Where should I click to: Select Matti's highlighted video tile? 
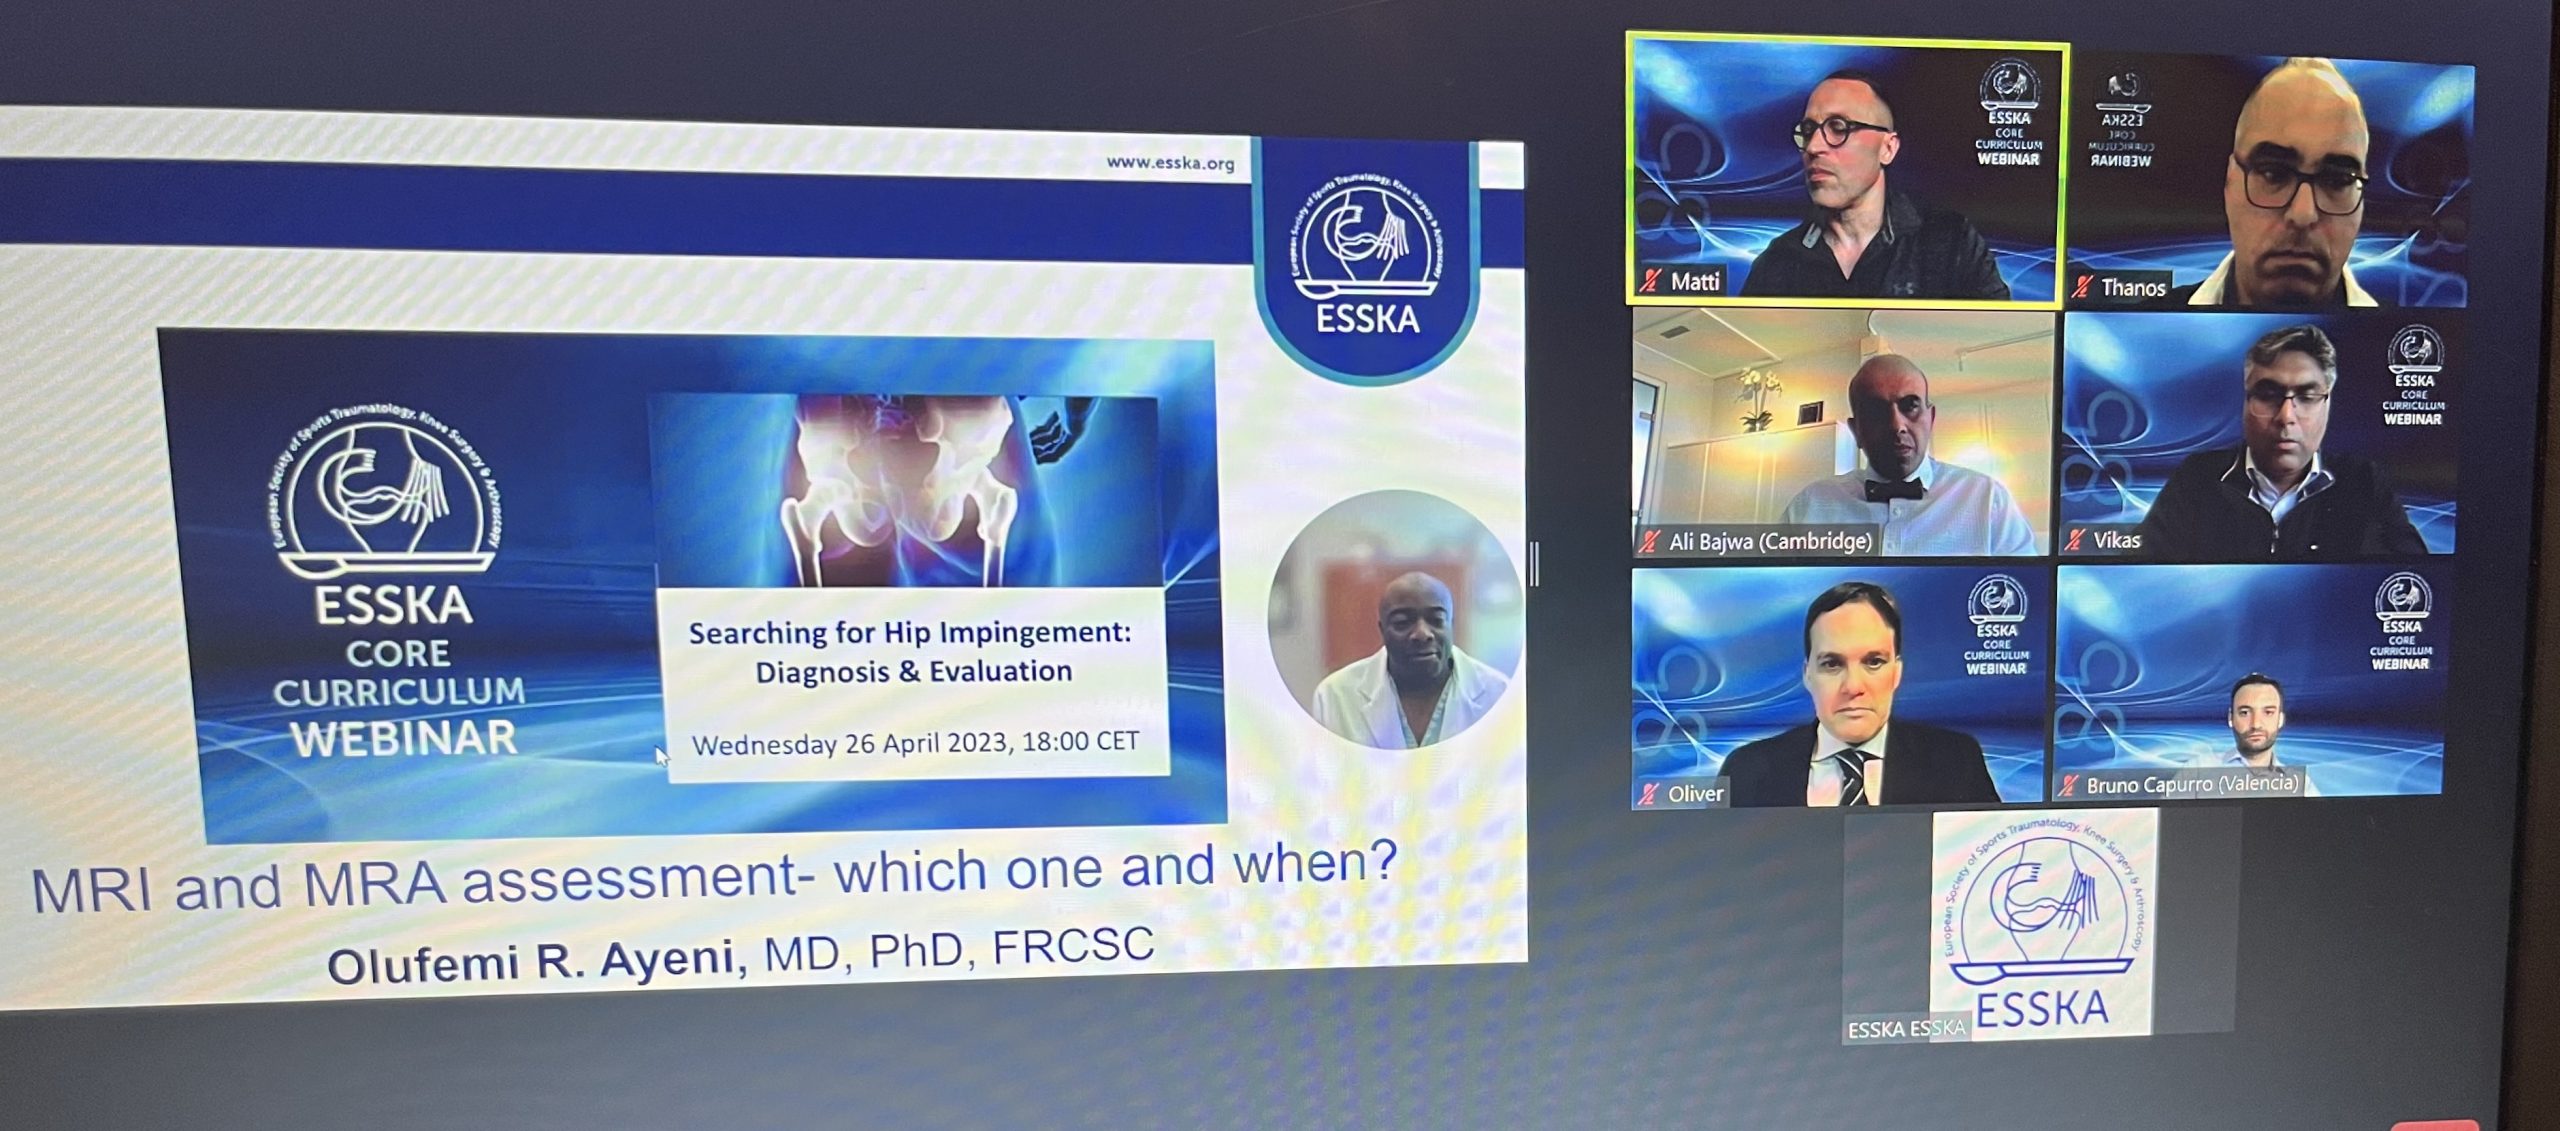[x=1846, y=168]
